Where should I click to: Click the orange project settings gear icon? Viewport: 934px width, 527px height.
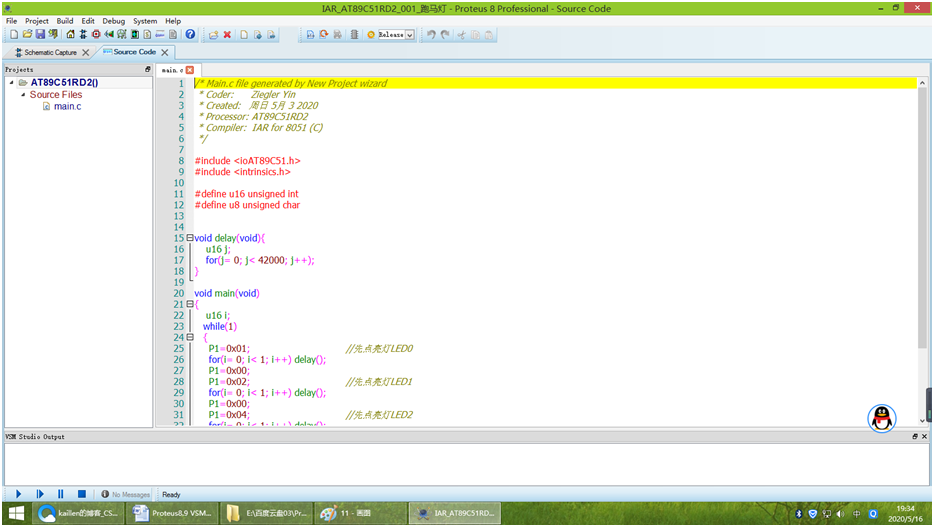click(x=371, y=35)
